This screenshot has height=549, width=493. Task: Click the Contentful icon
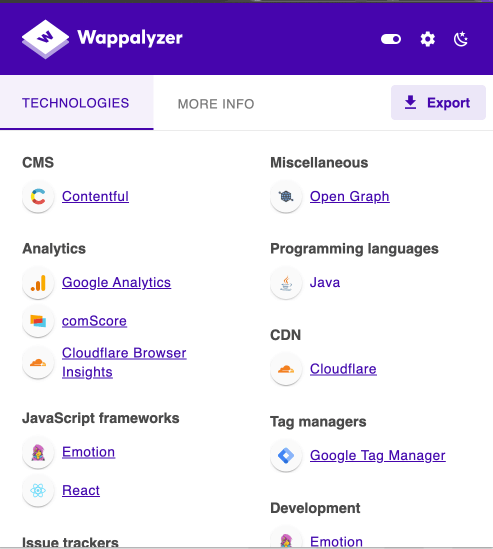[38, 196]
